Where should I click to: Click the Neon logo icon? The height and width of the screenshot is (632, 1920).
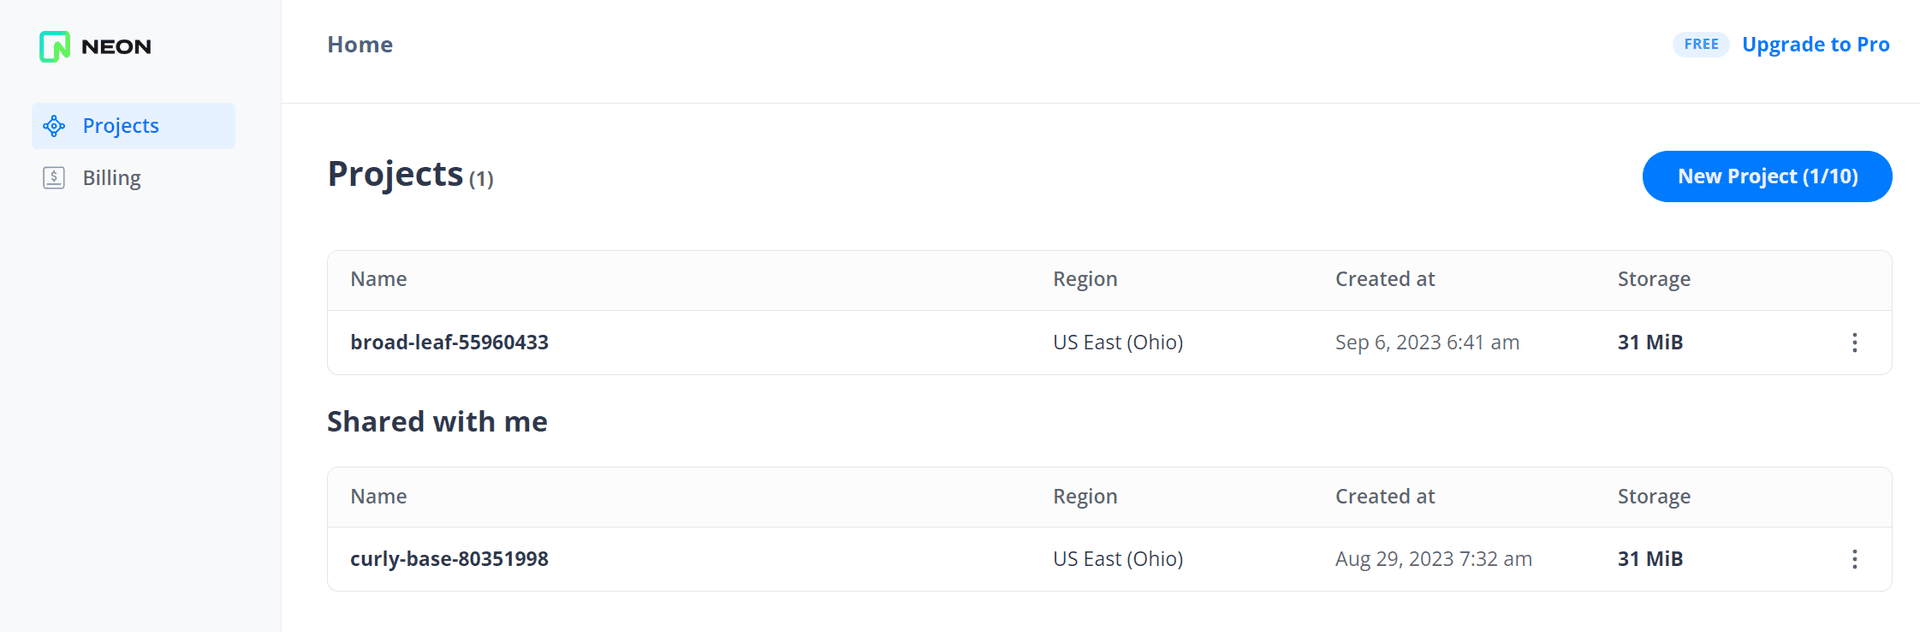[54, 47]
